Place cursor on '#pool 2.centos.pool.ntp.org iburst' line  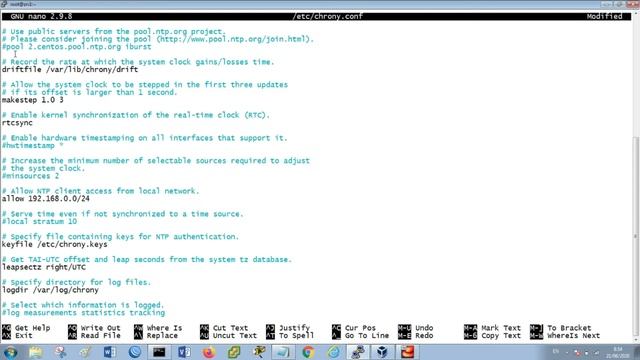pyautogui.click(x=76, y=47)
